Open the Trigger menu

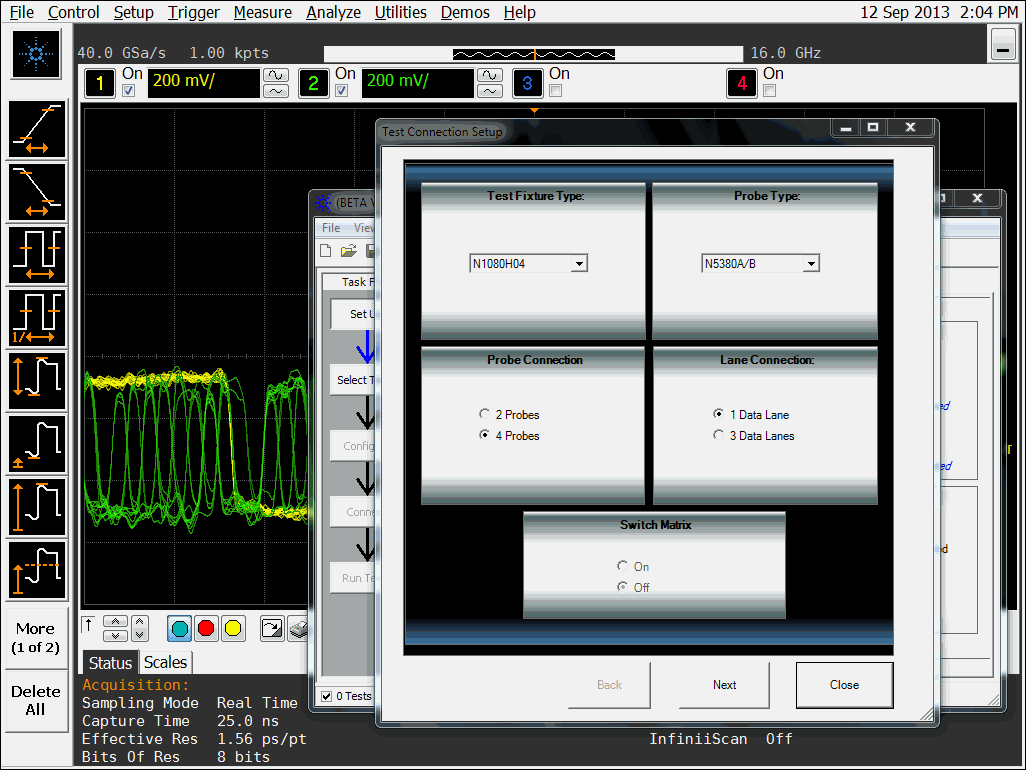(194, 12)
